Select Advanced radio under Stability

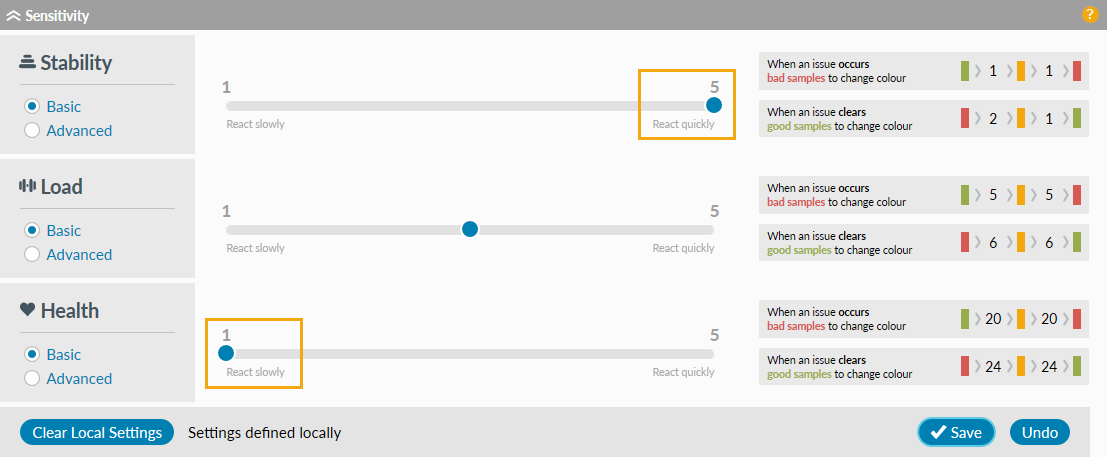(x=32, y=130)
